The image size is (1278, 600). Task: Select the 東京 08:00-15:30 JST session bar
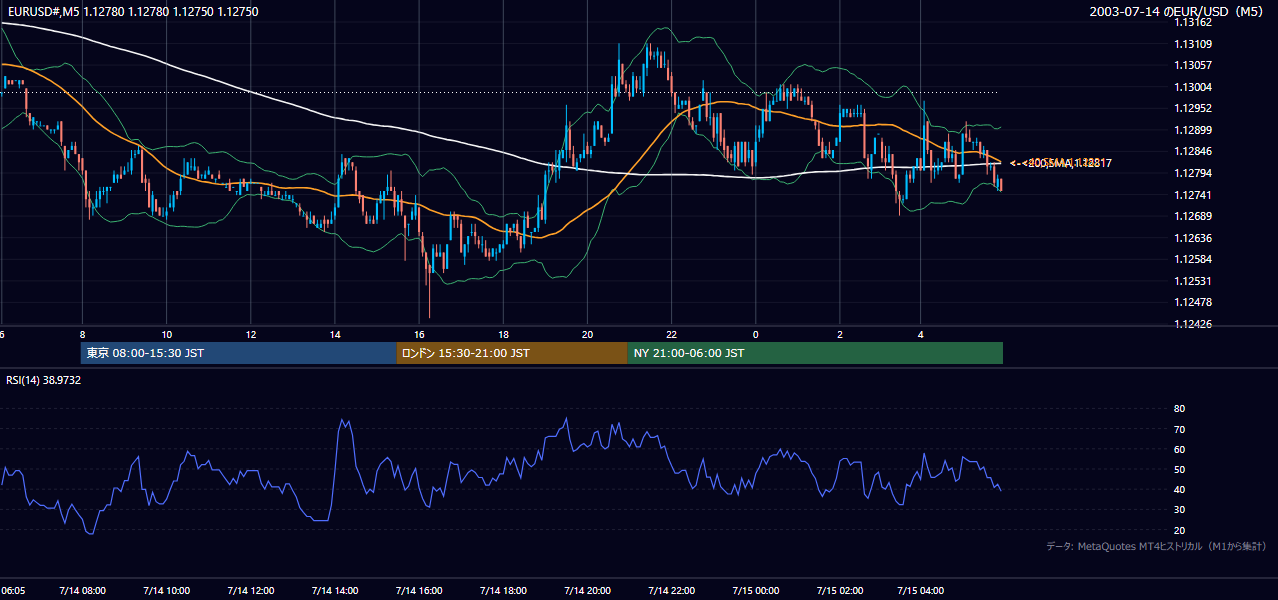pyautogui.click(x=239, y=353)
